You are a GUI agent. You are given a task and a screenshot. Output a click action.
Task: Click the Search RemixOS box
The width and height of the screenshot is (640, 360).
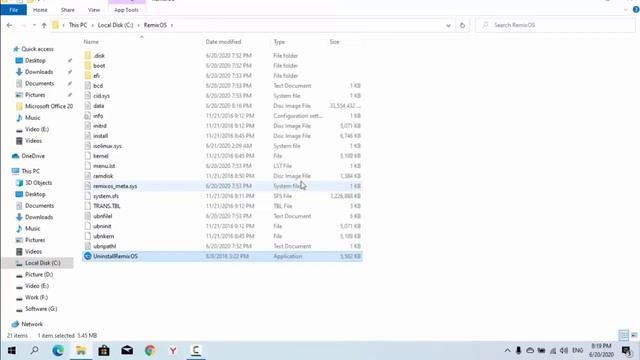tap(555, 25)
